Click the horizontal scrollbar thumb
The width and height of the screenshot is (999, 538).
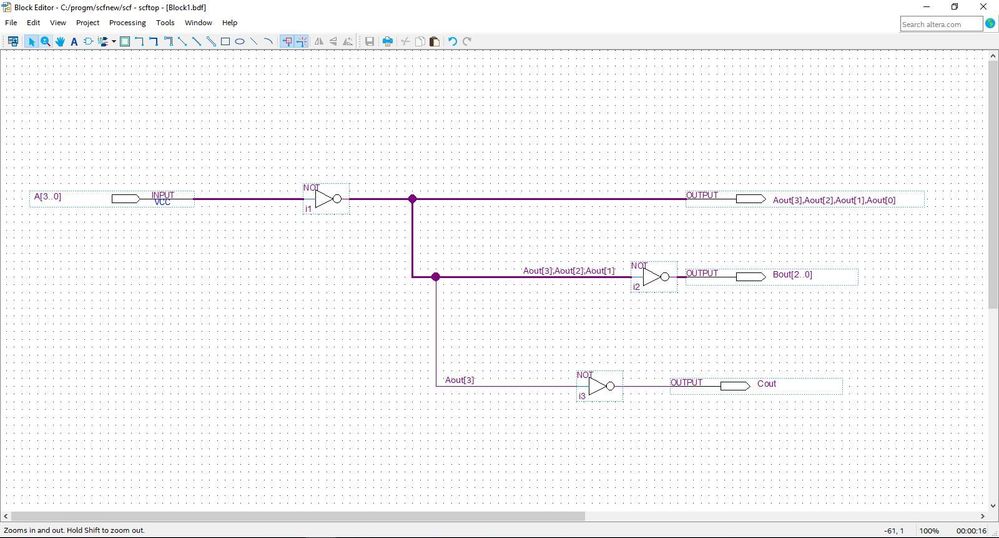click(x=298, y=516)
